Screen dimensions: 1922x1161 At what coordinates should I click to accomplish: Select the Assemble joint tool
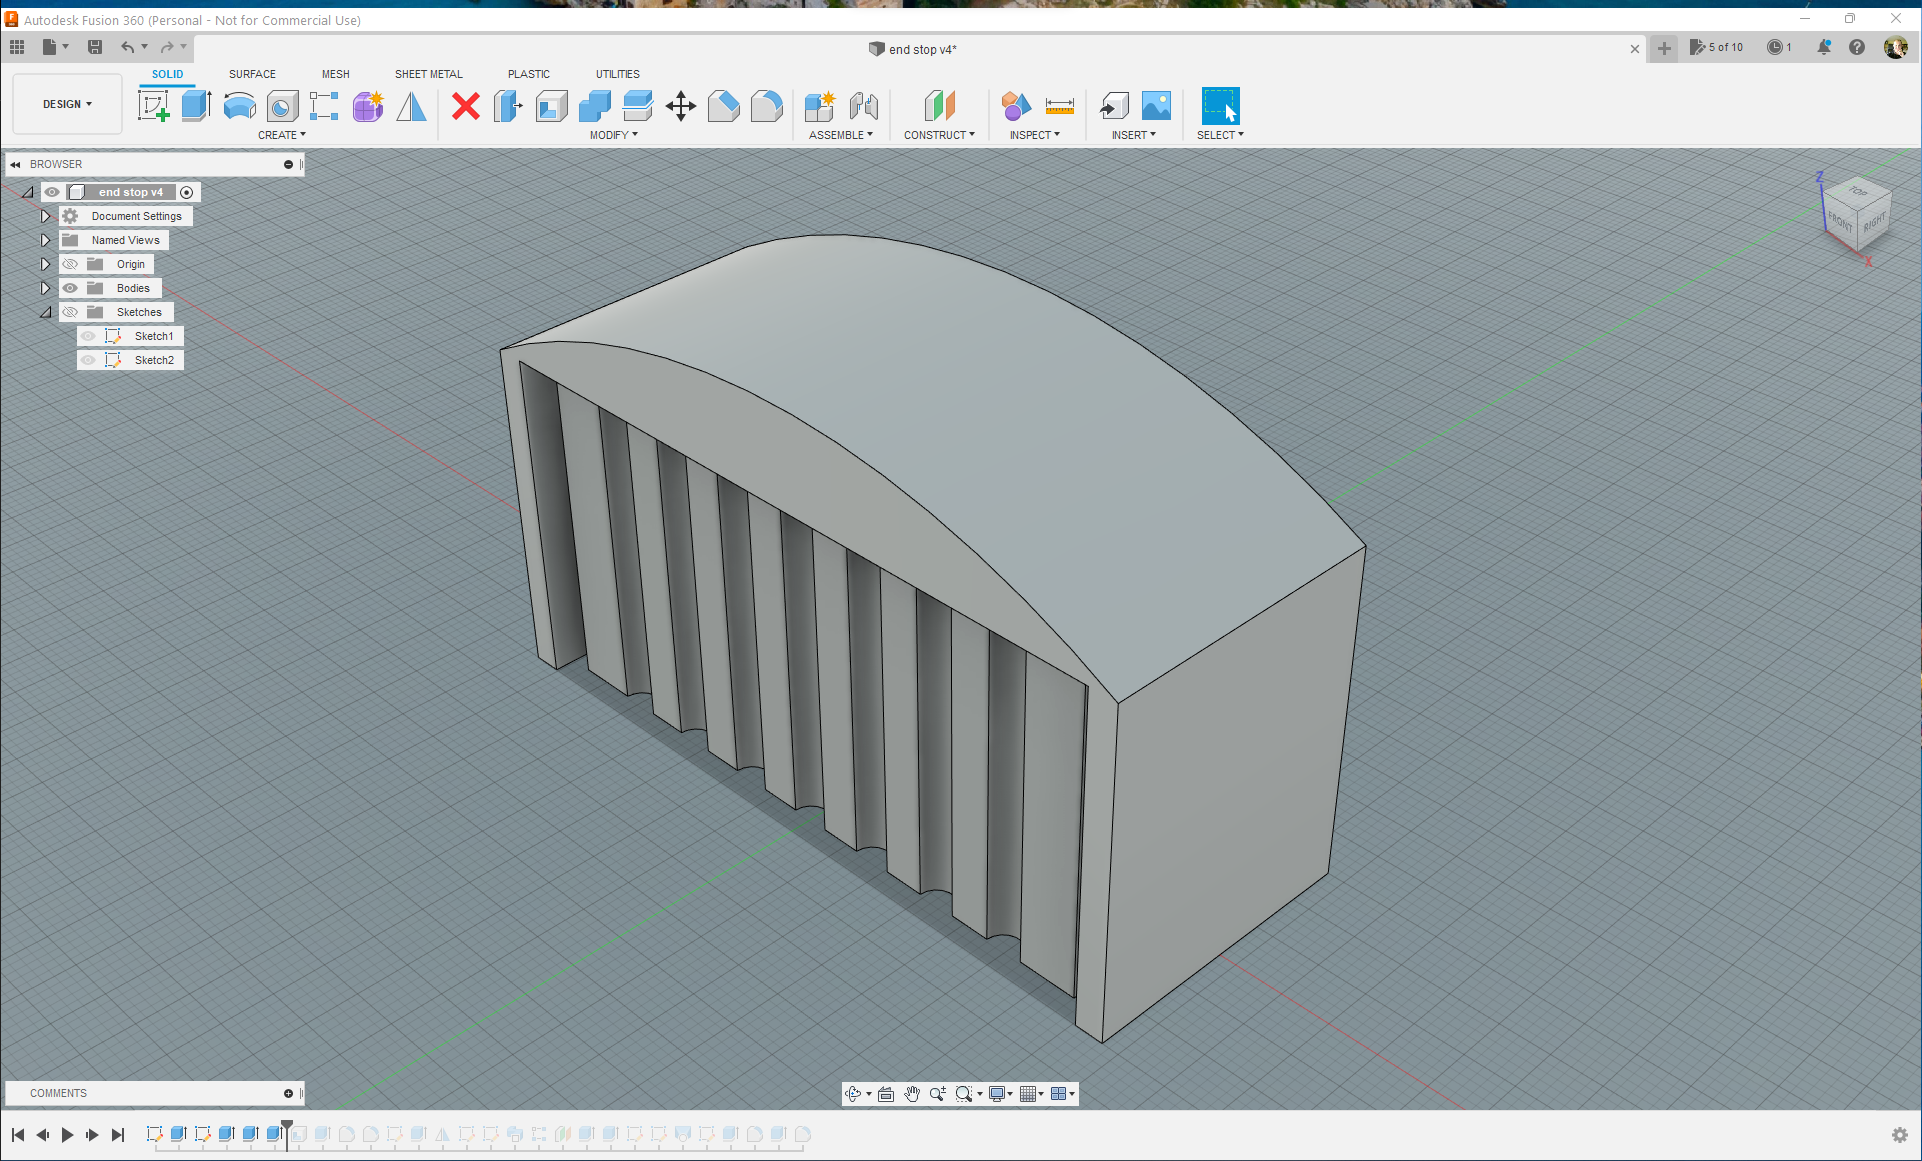click(x=865, y=106)
